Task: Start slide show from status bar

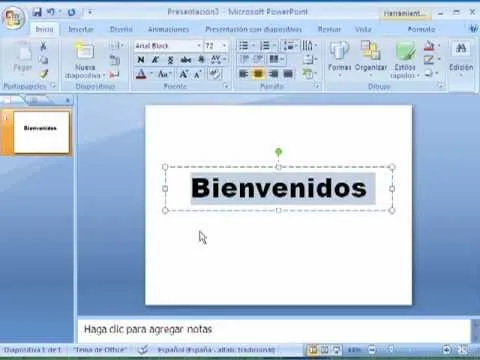Action: 337,350
